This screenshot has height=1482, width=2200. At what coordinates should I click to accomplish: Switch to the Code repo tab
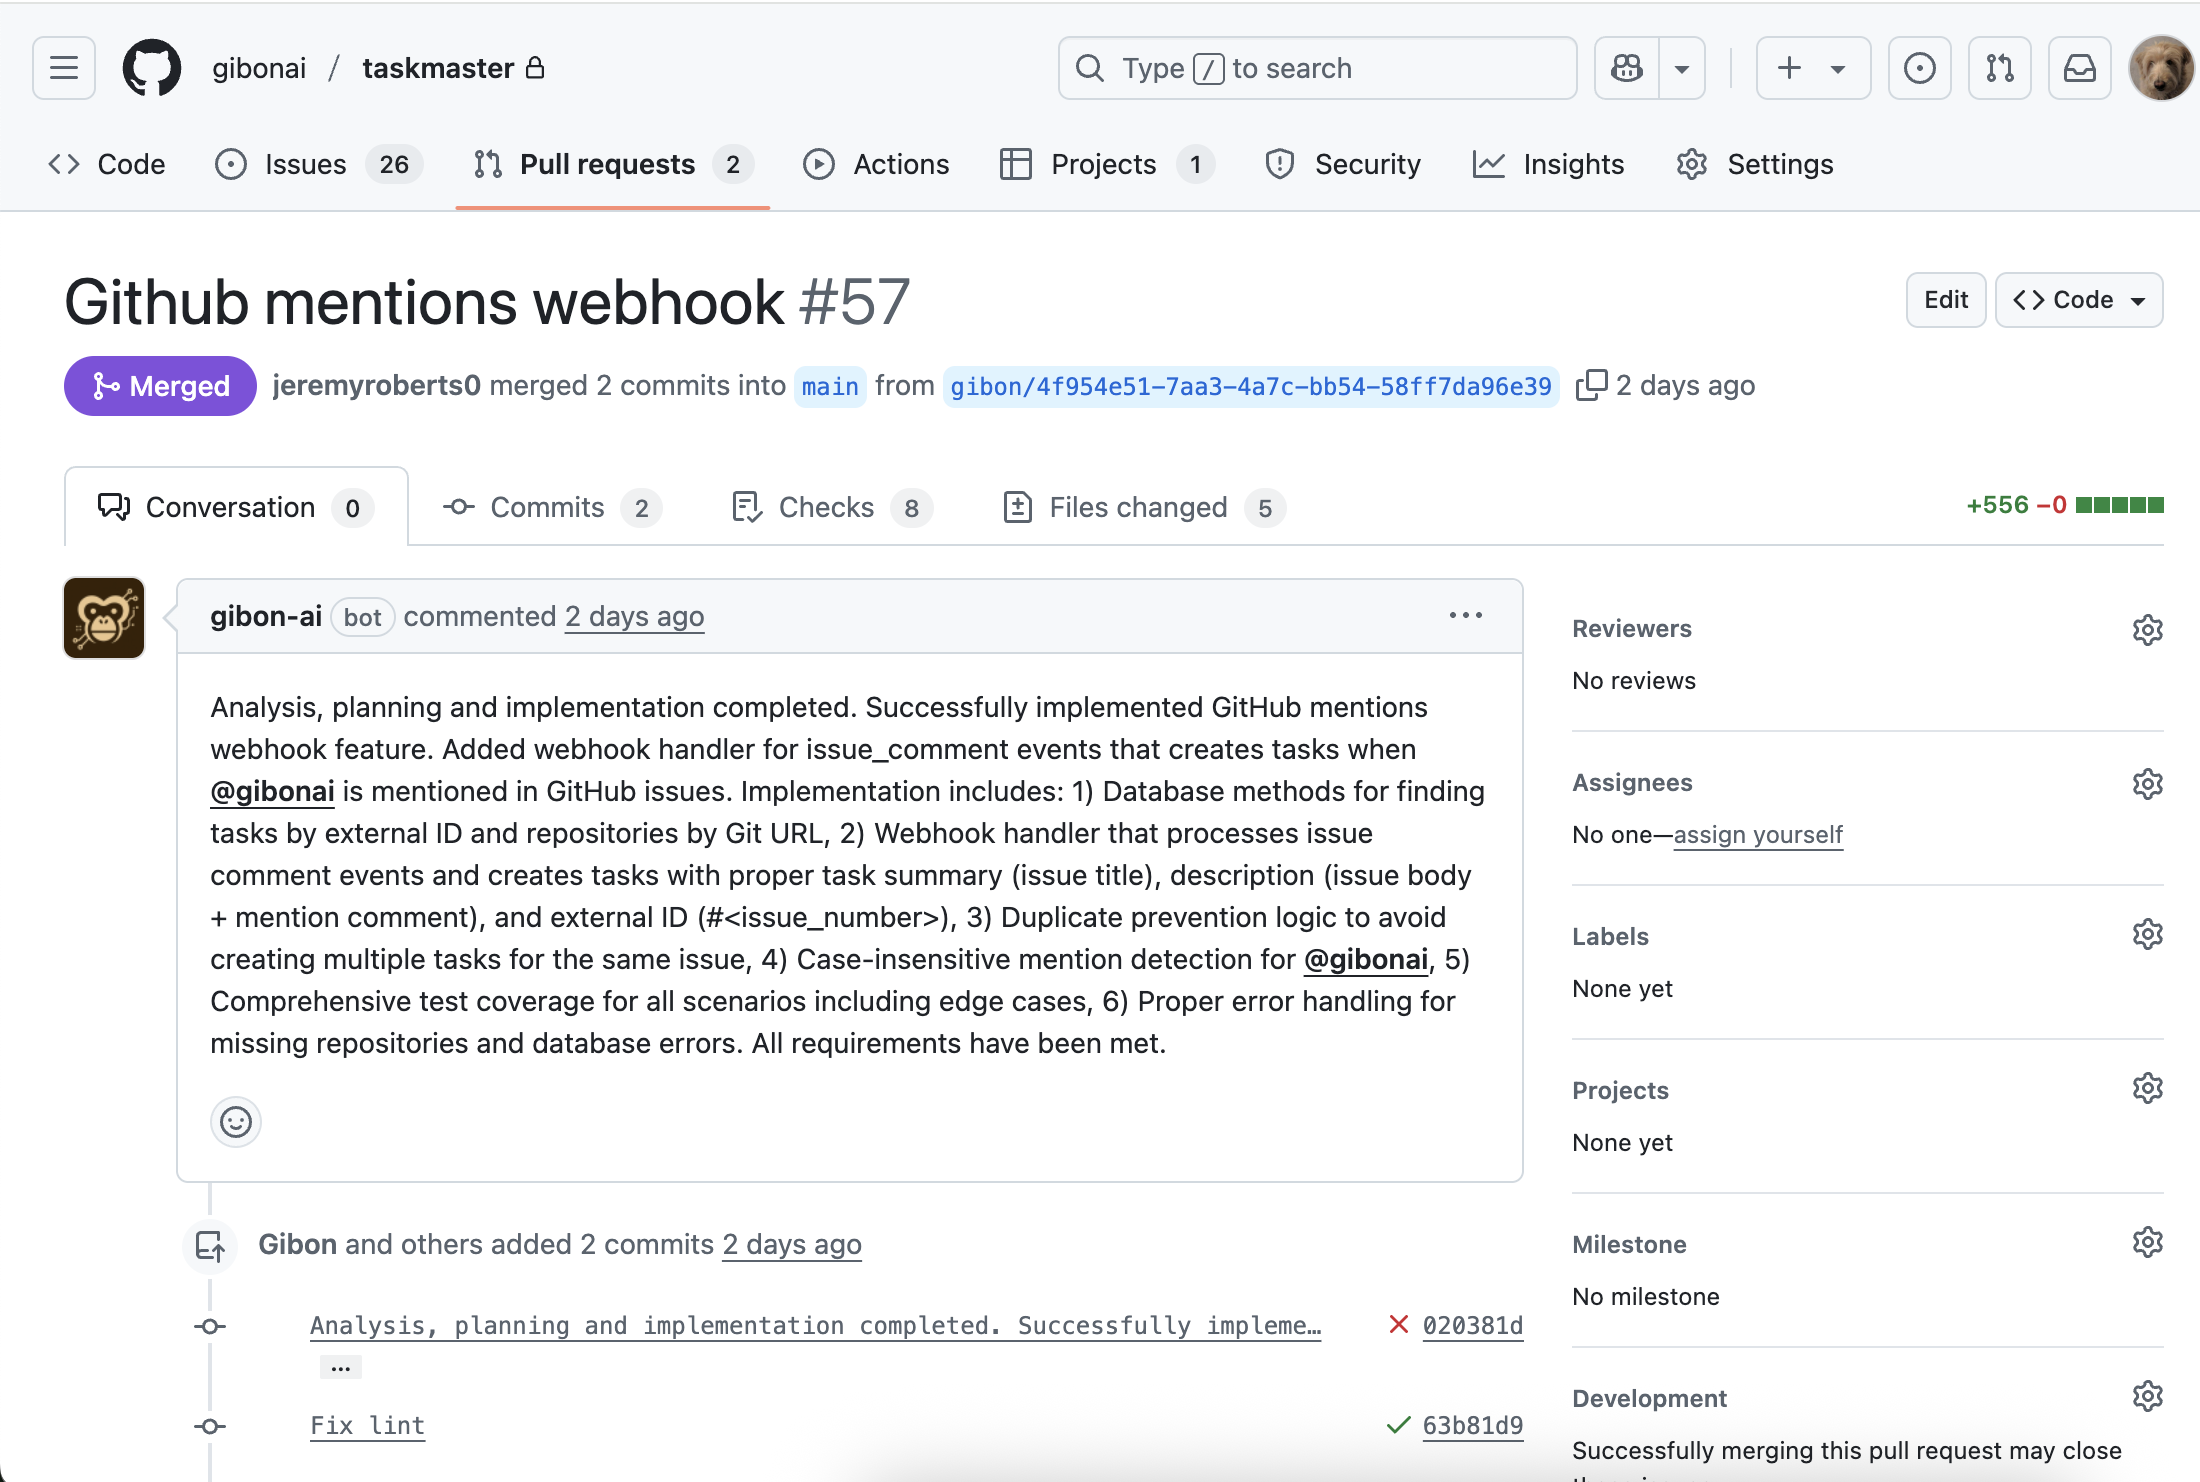click(x=107, y=164)
